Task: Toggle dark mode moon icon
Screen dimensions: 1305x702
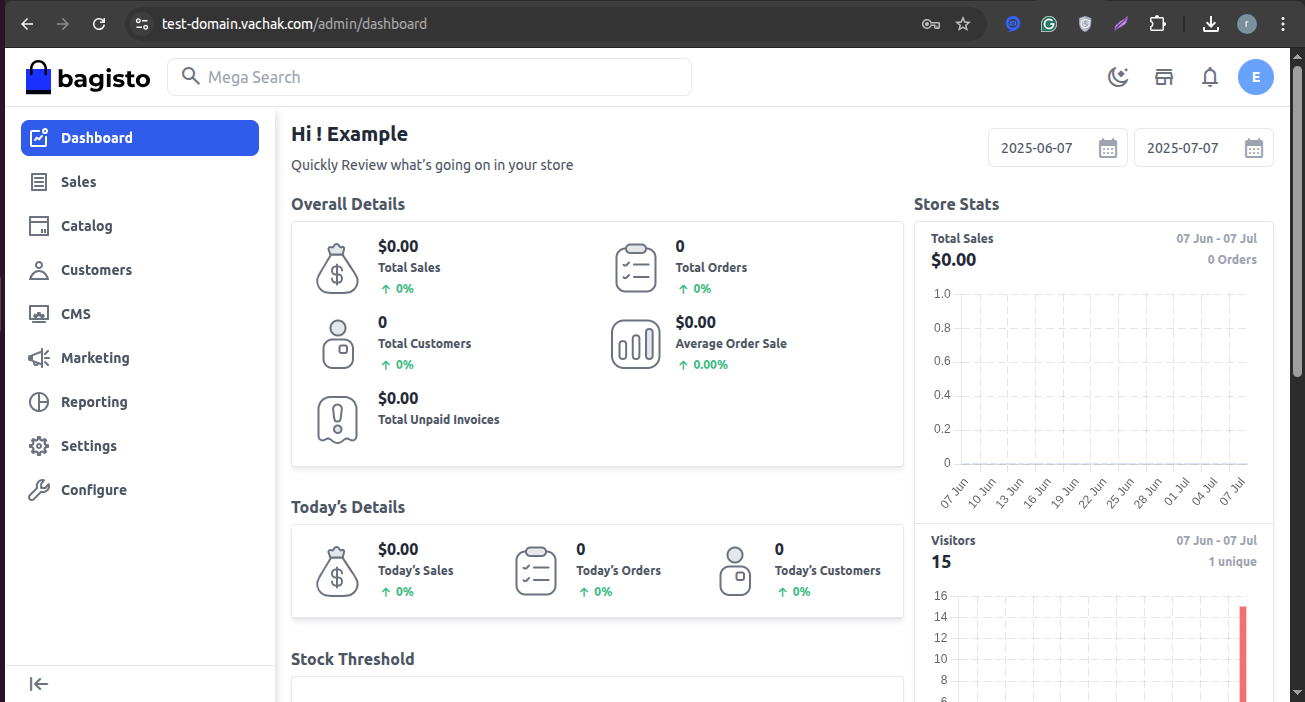Action: [x=1118, y=77]
